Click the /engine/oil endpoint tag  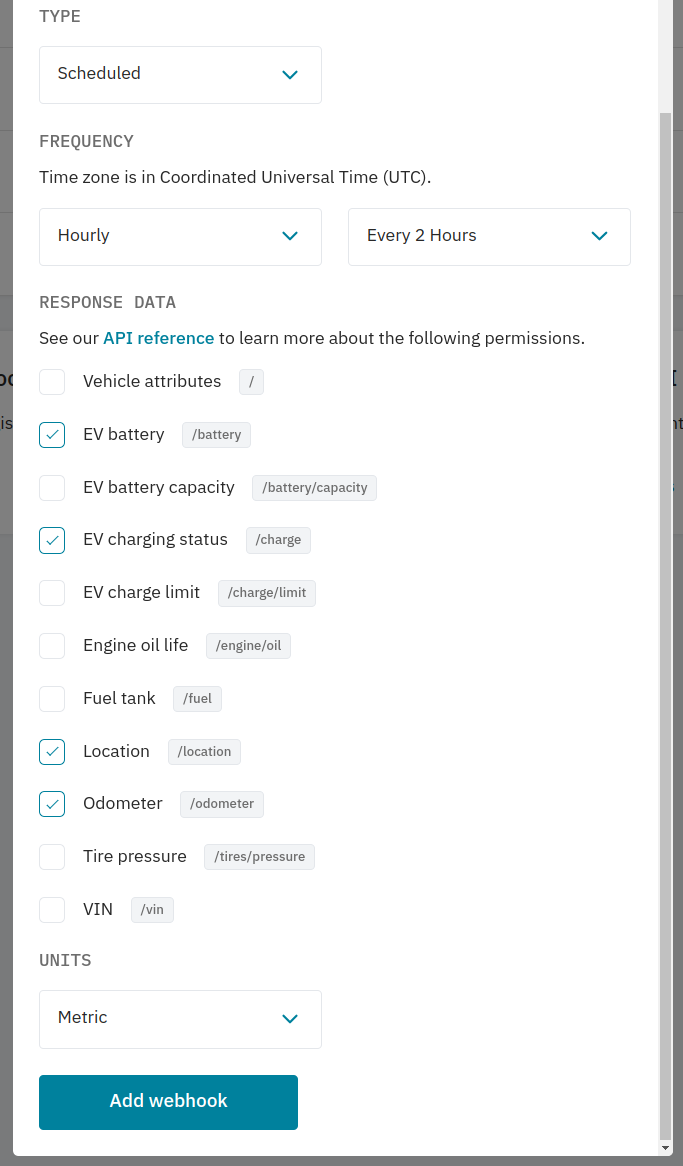point(248,646)
